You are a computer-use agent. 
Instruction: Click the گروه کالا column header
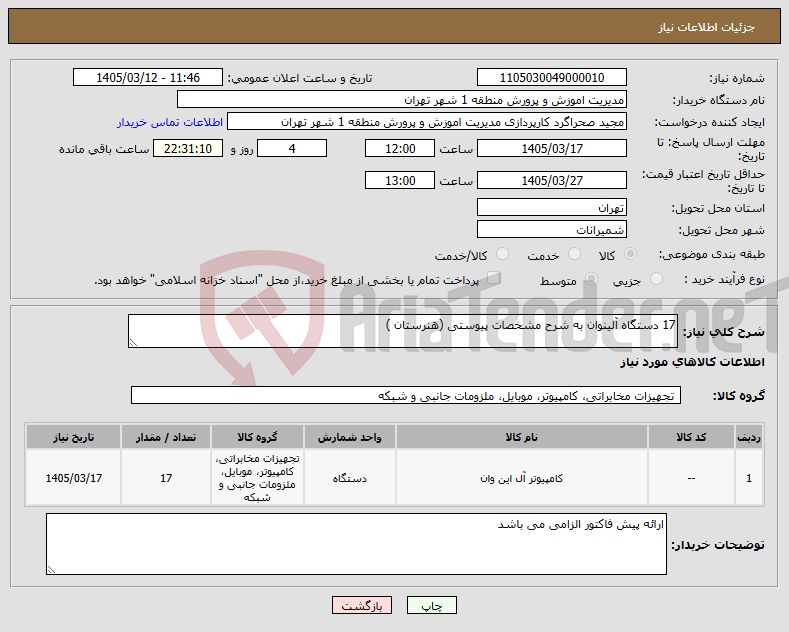[257, 437]
